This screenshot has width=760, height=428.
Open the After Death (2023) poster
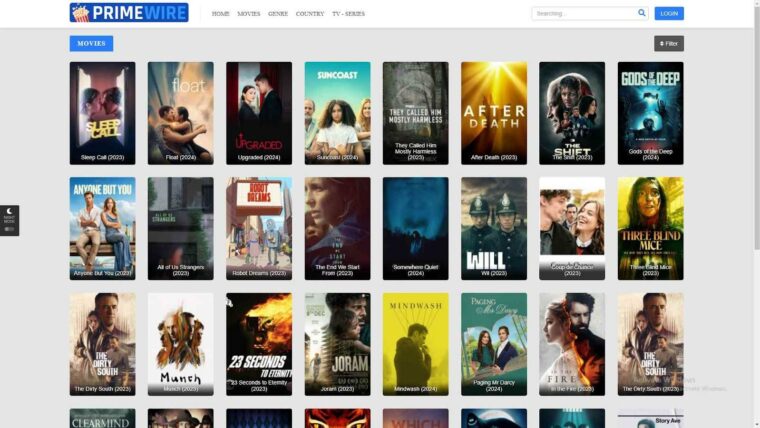point(494,113)
